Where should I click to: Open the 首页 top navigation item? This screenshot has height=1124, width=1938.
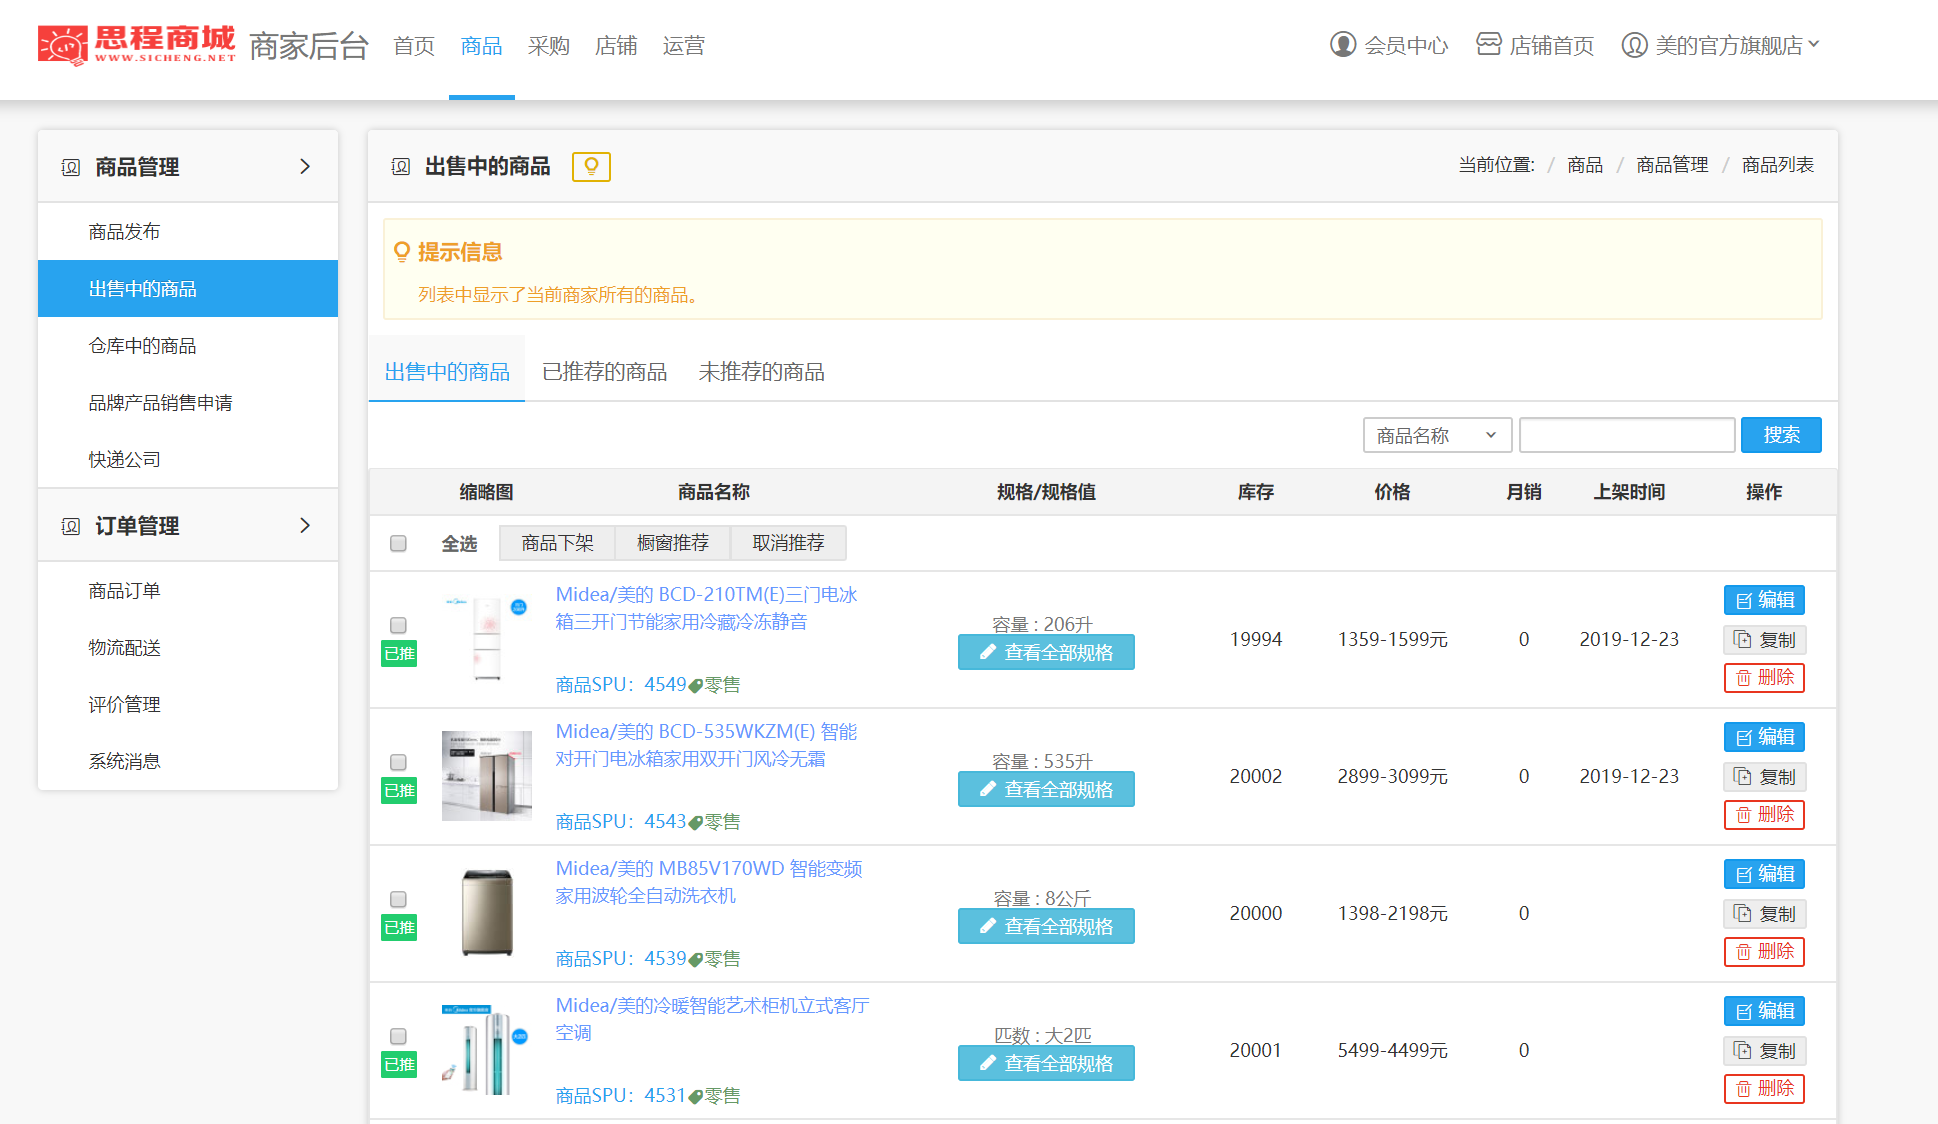click(414, 46)
